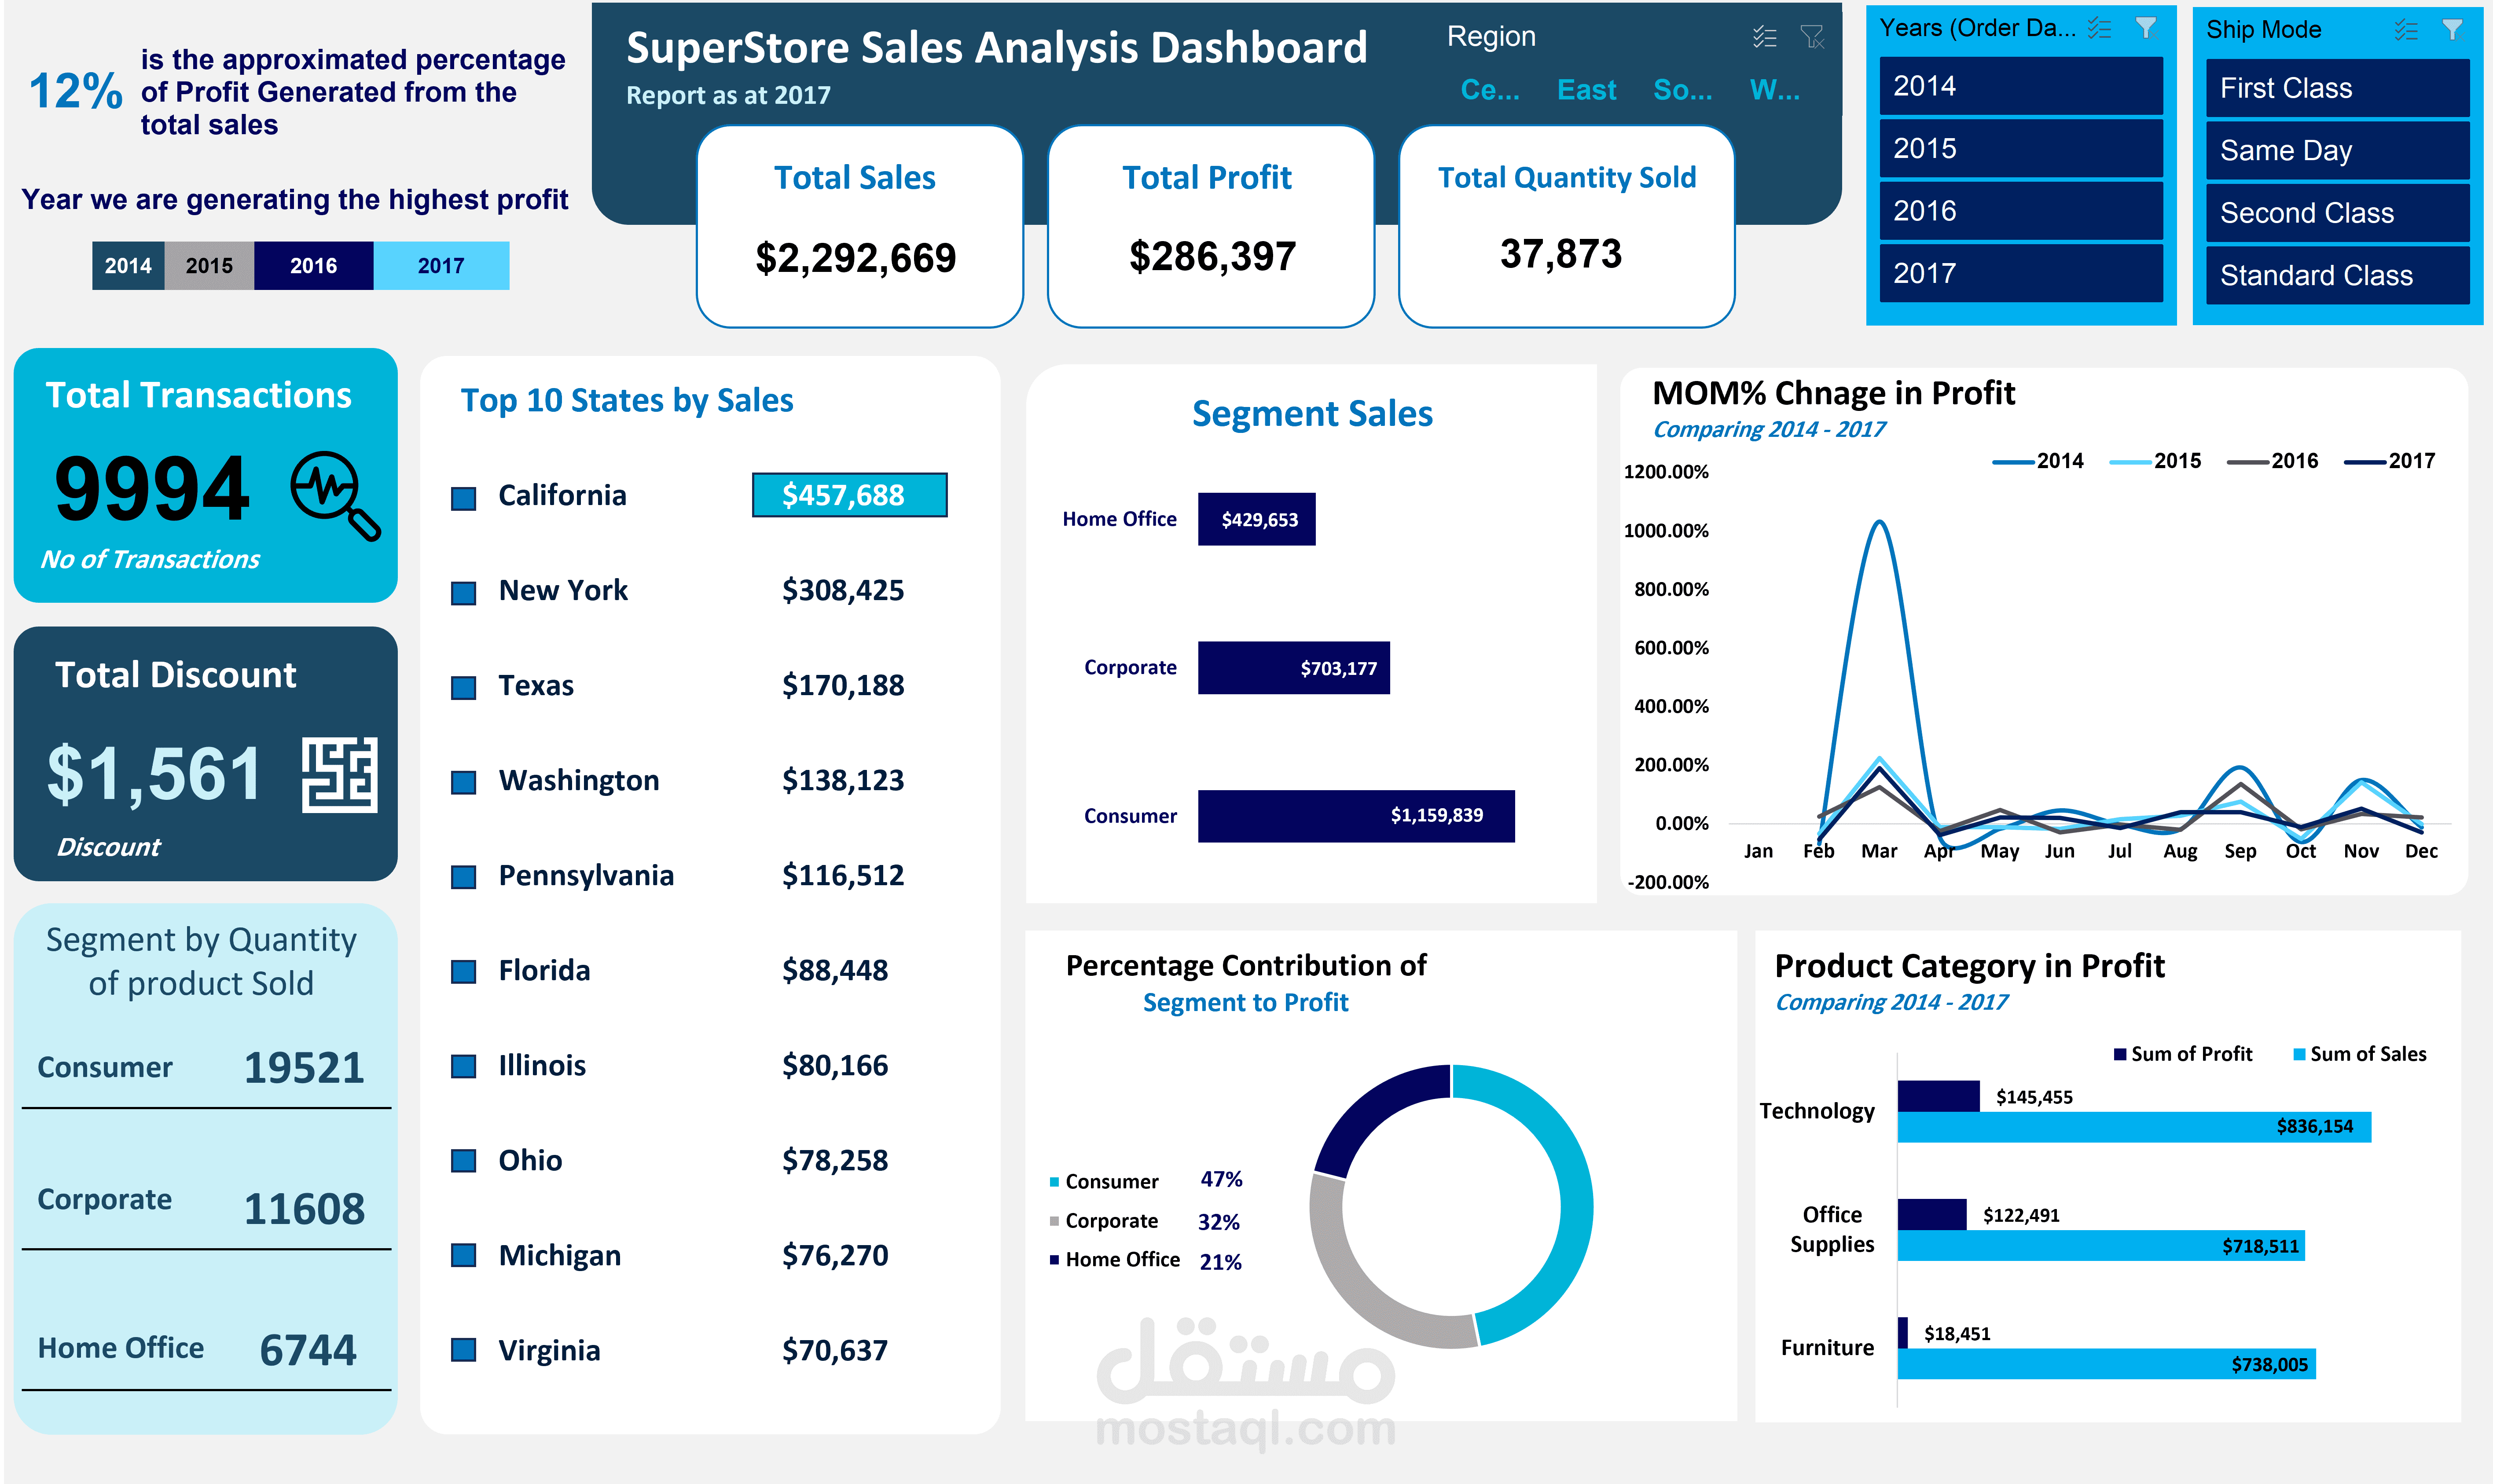This screenshot has height=1484, width=2493.
Task: Clear filter icon in Years slicer
Action: pyautogui.click(x=2146, y=28)
